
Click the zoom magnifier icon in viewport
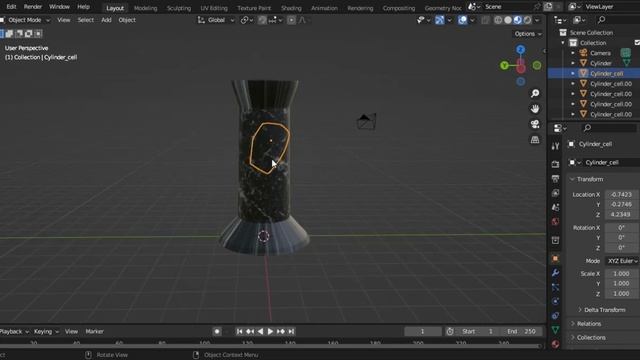coord(535,93)
